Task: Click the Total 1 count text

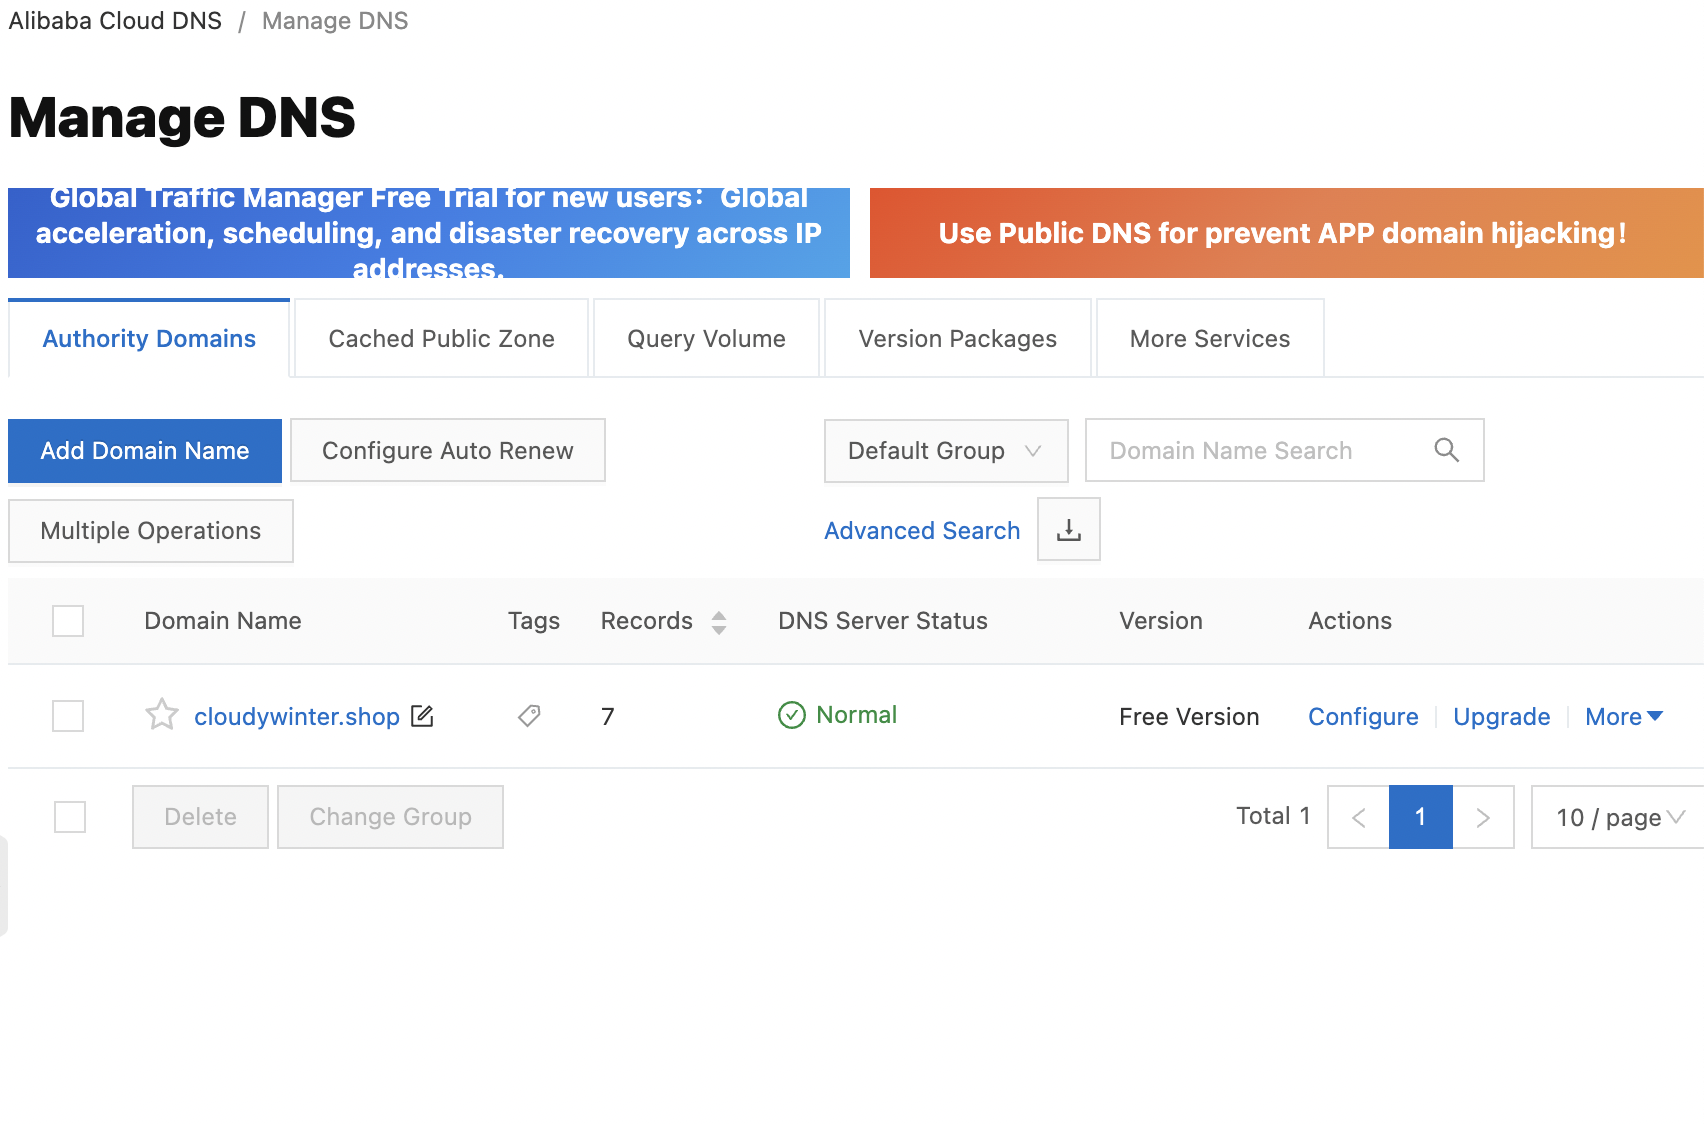Action: point(1273,816)
